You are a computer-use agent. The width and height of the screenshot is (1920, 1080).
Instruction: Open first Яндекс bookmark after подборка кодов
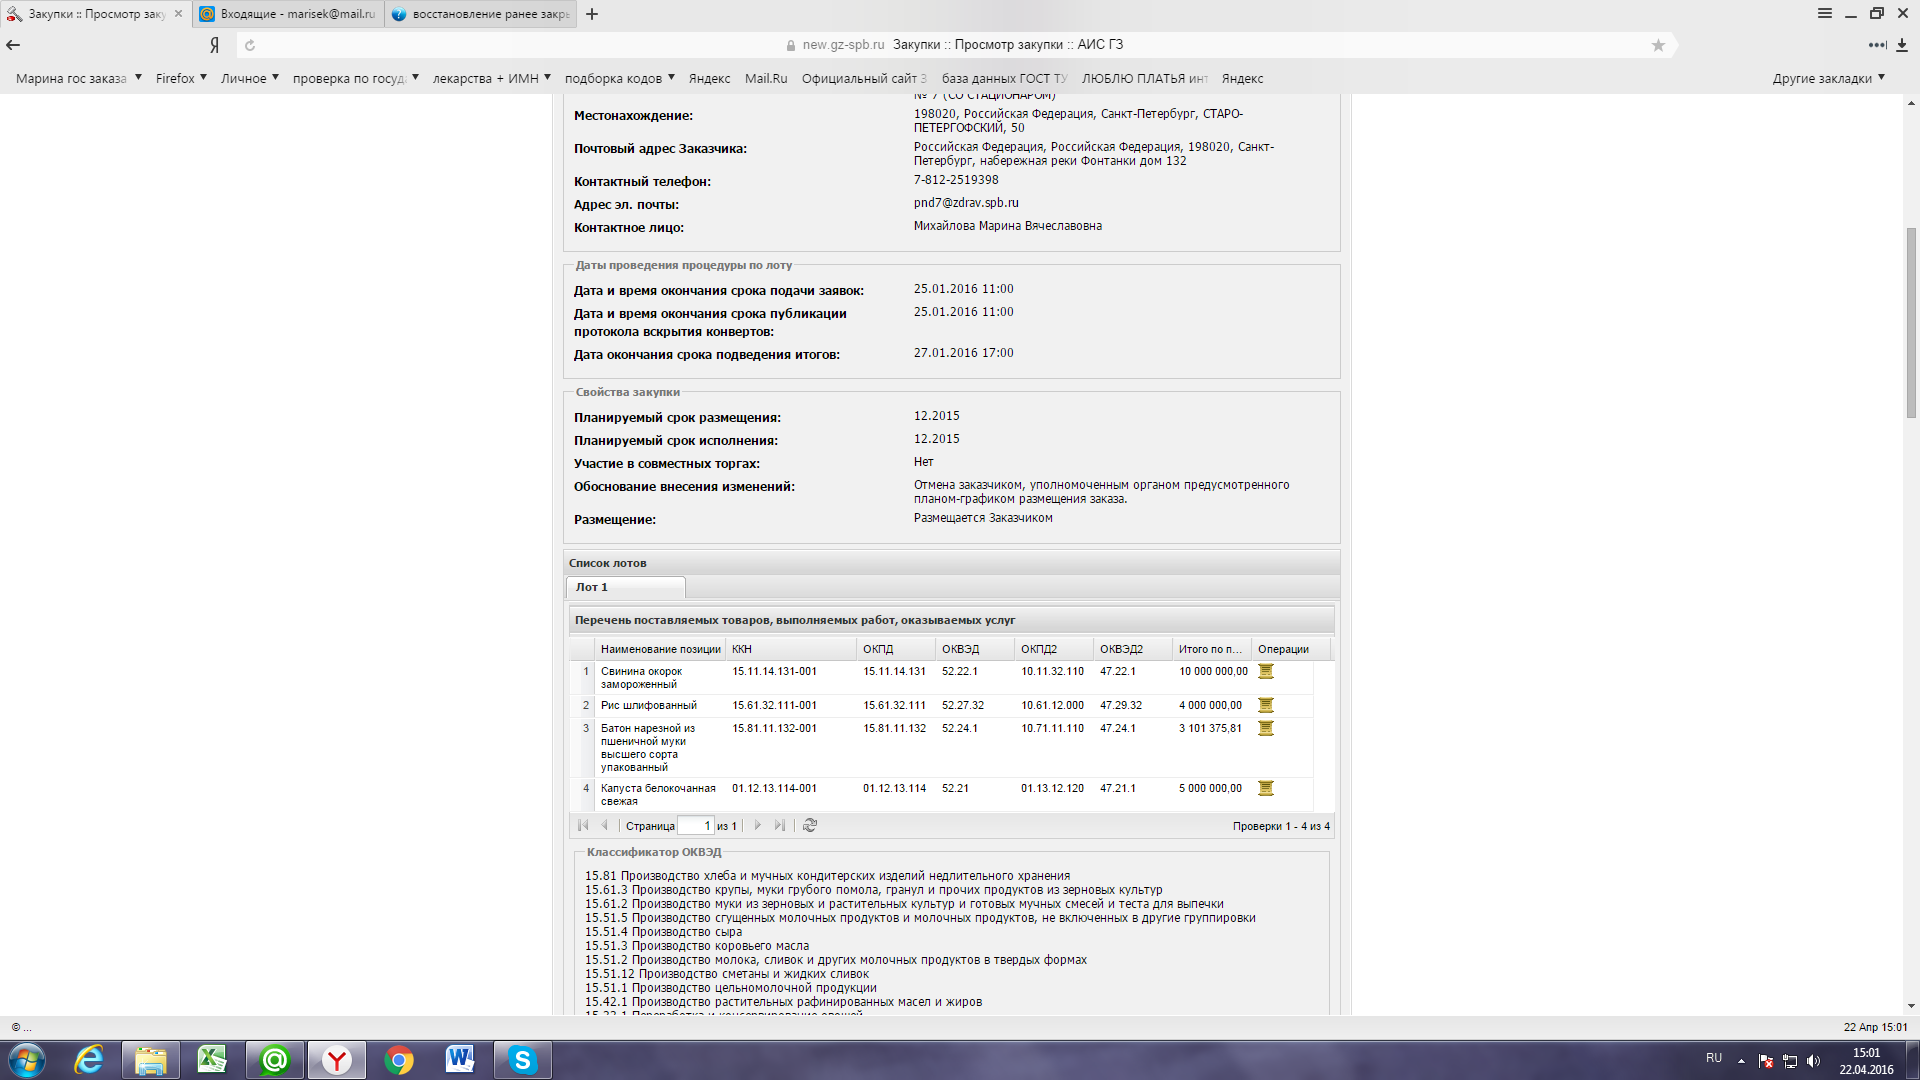[x=709, y=78]
